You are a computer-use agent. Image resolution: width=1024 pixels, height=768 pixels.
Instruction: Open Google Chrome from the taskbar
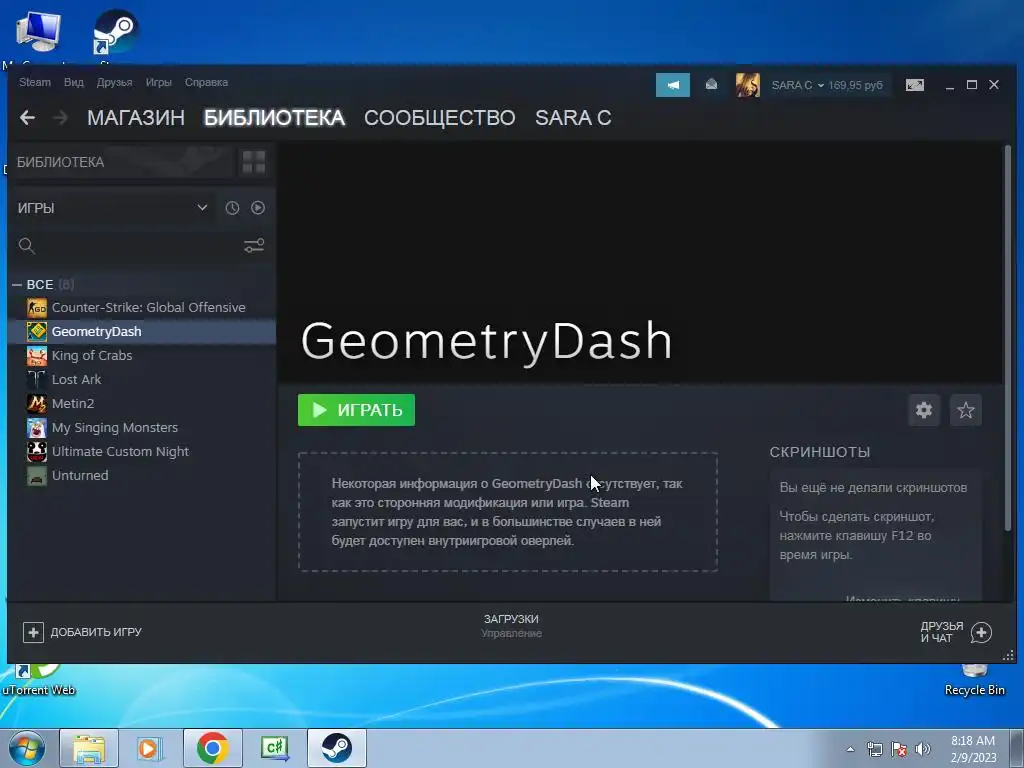point(213,748)
